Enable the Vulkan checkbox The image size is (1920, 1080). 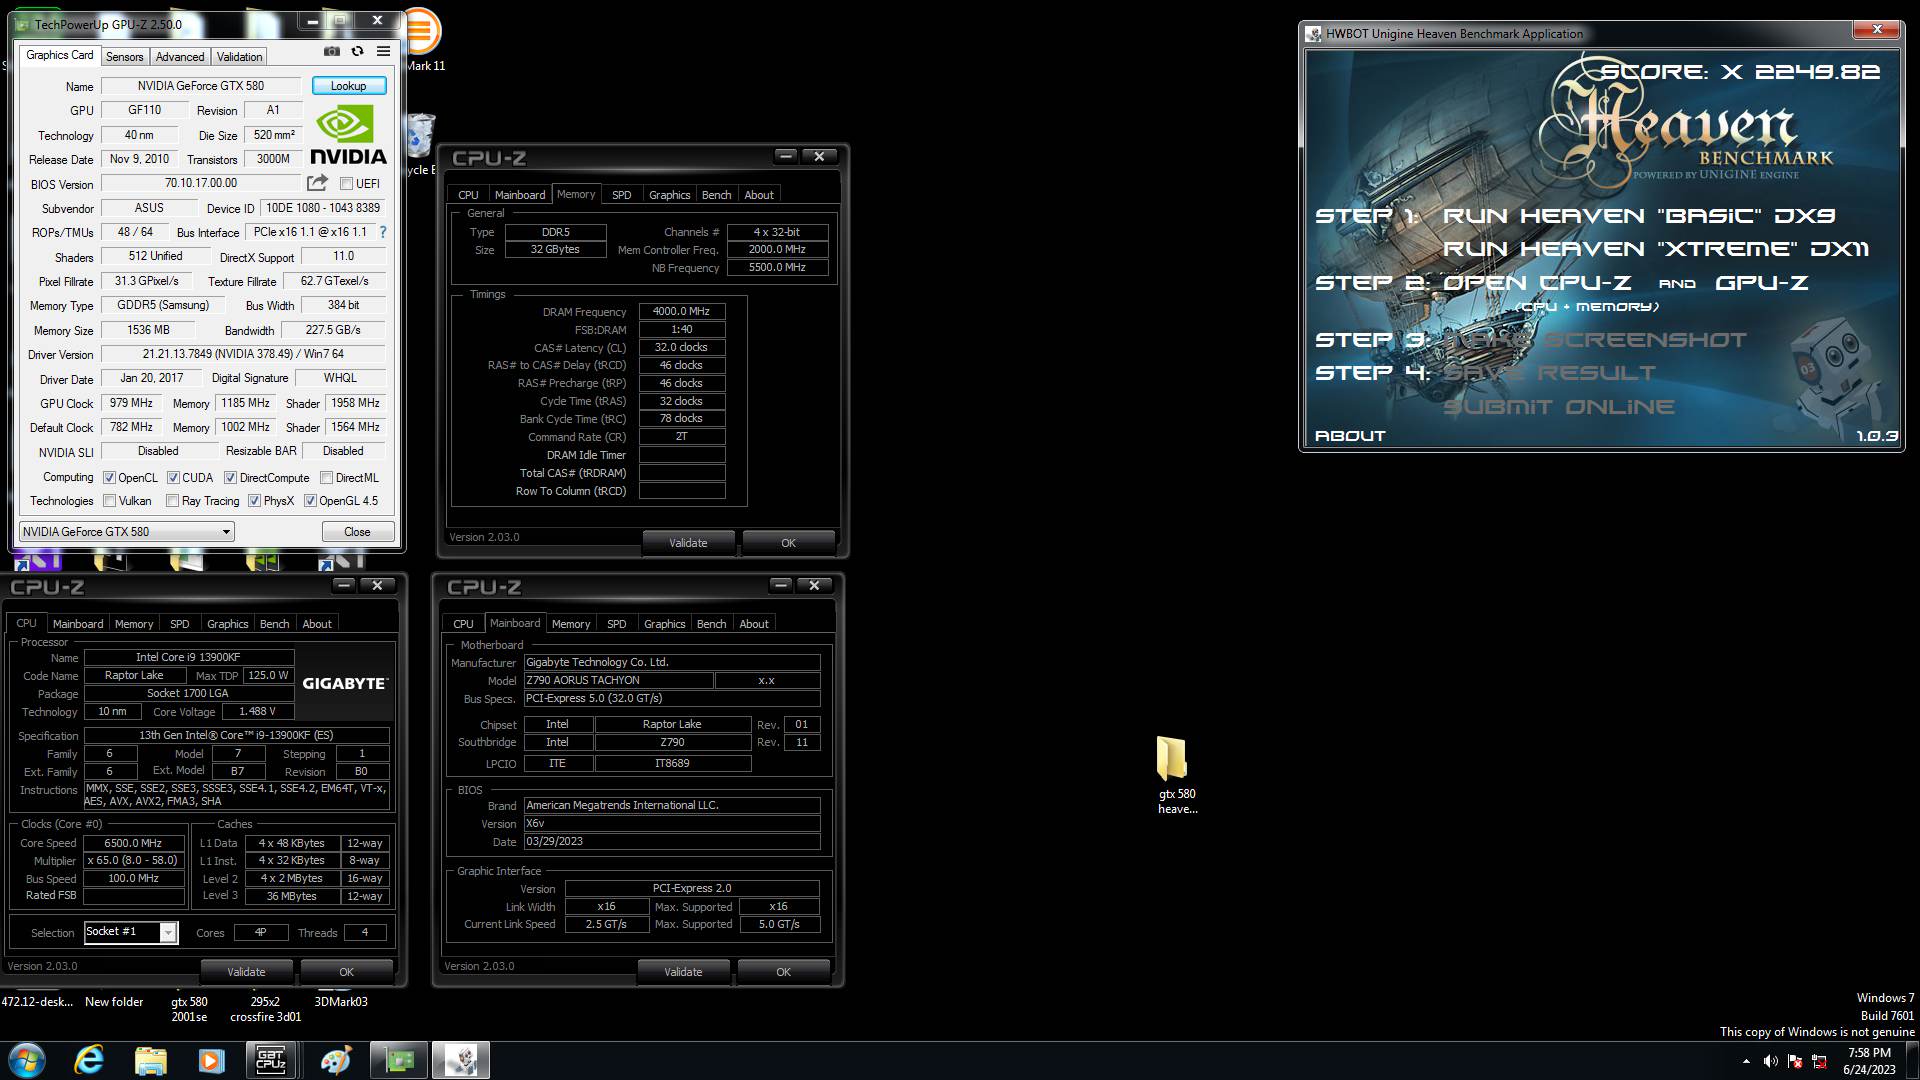click(109, 501)
